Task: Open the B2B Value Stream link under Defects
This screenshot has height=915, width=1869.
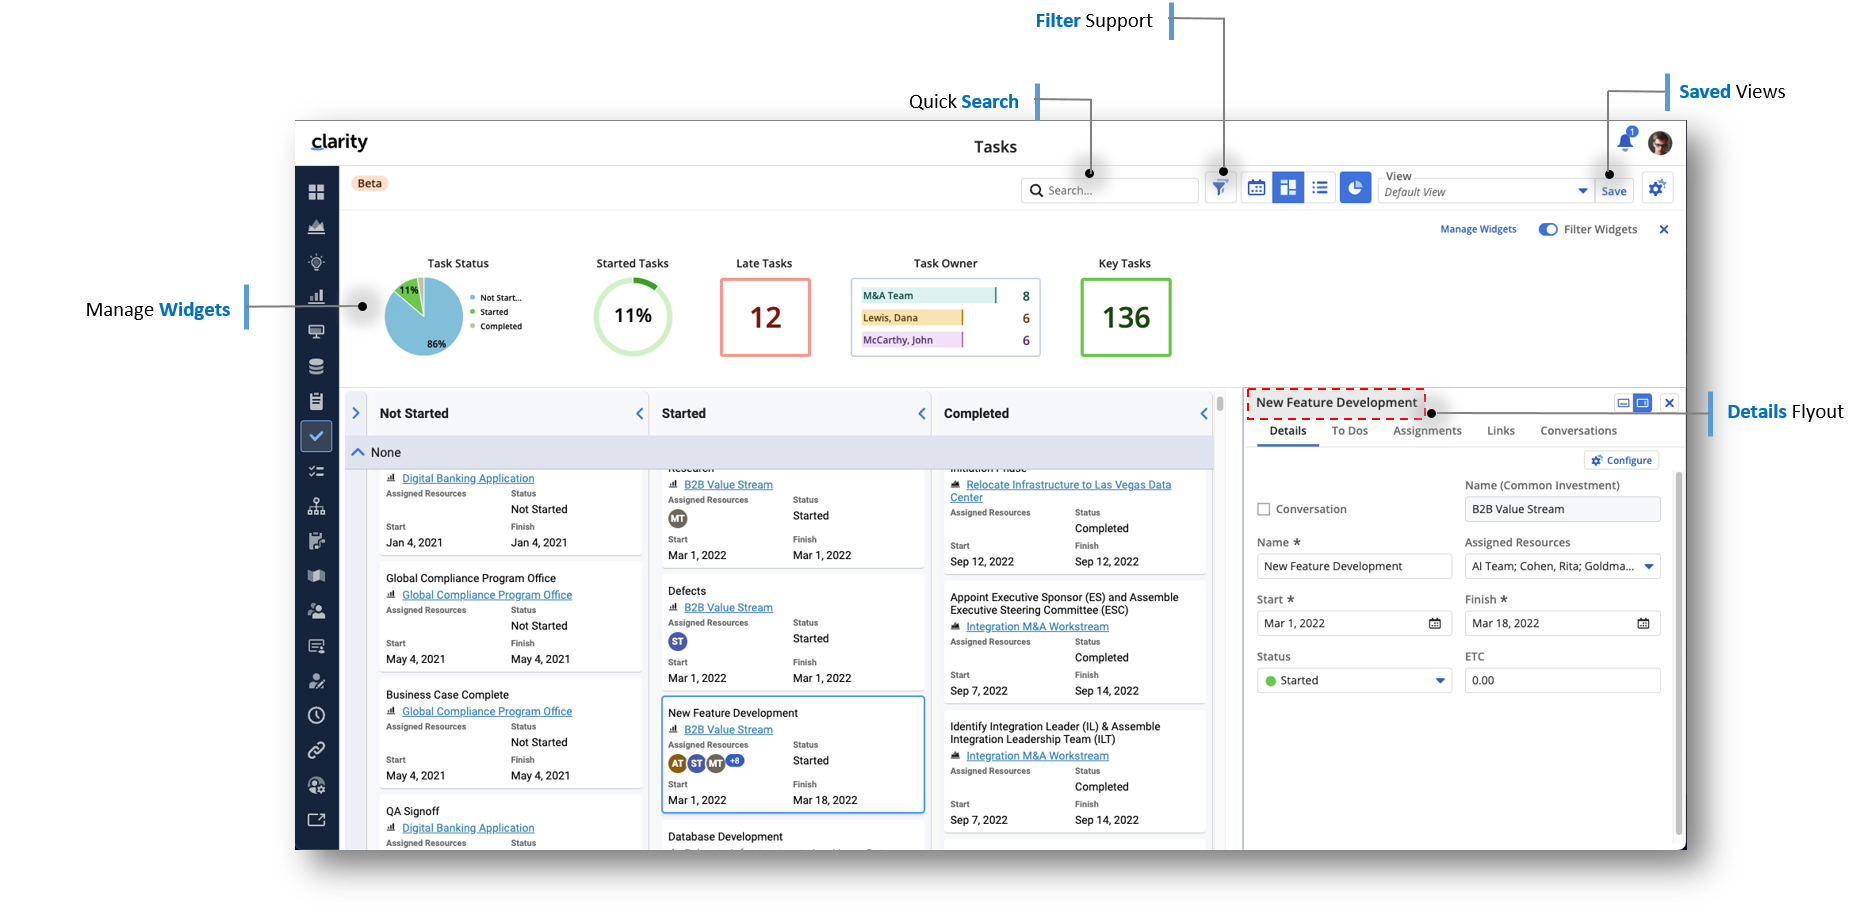Action: click(x=728, y=607)
